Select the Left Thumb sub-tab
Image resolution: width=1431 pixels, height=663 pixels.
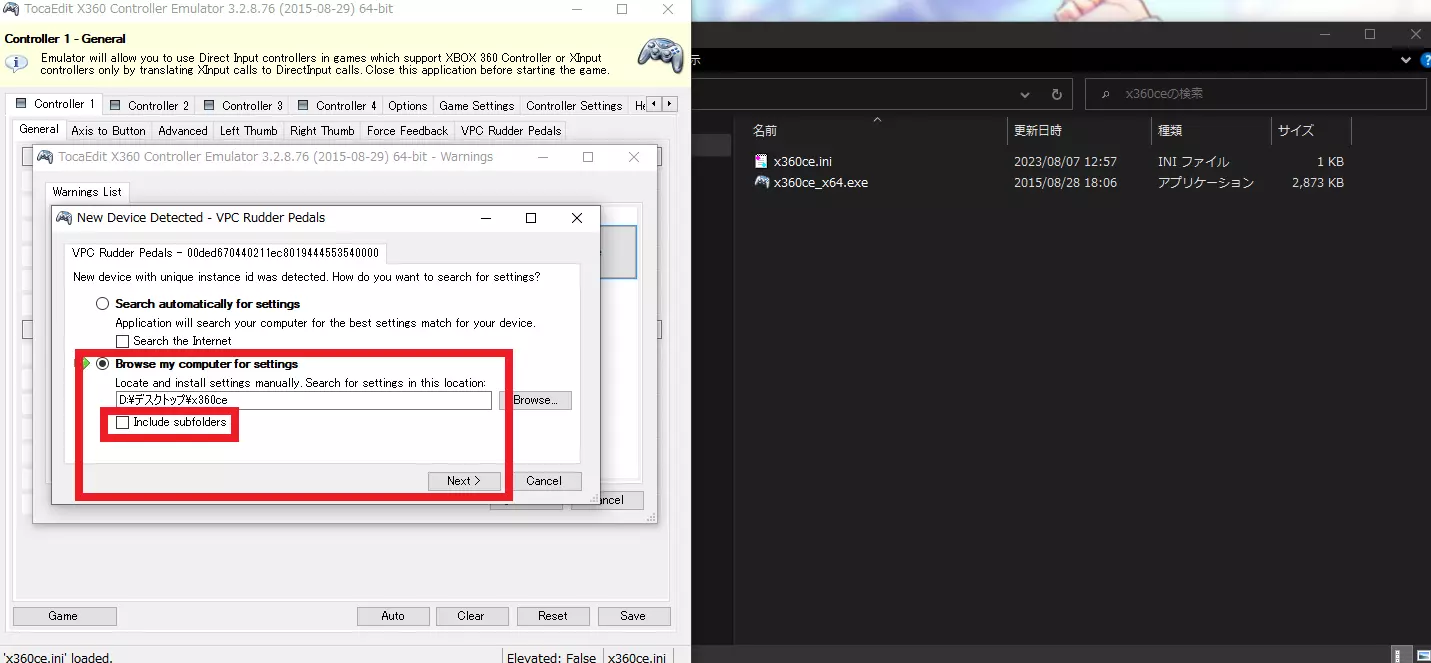[x=249, y=131]
